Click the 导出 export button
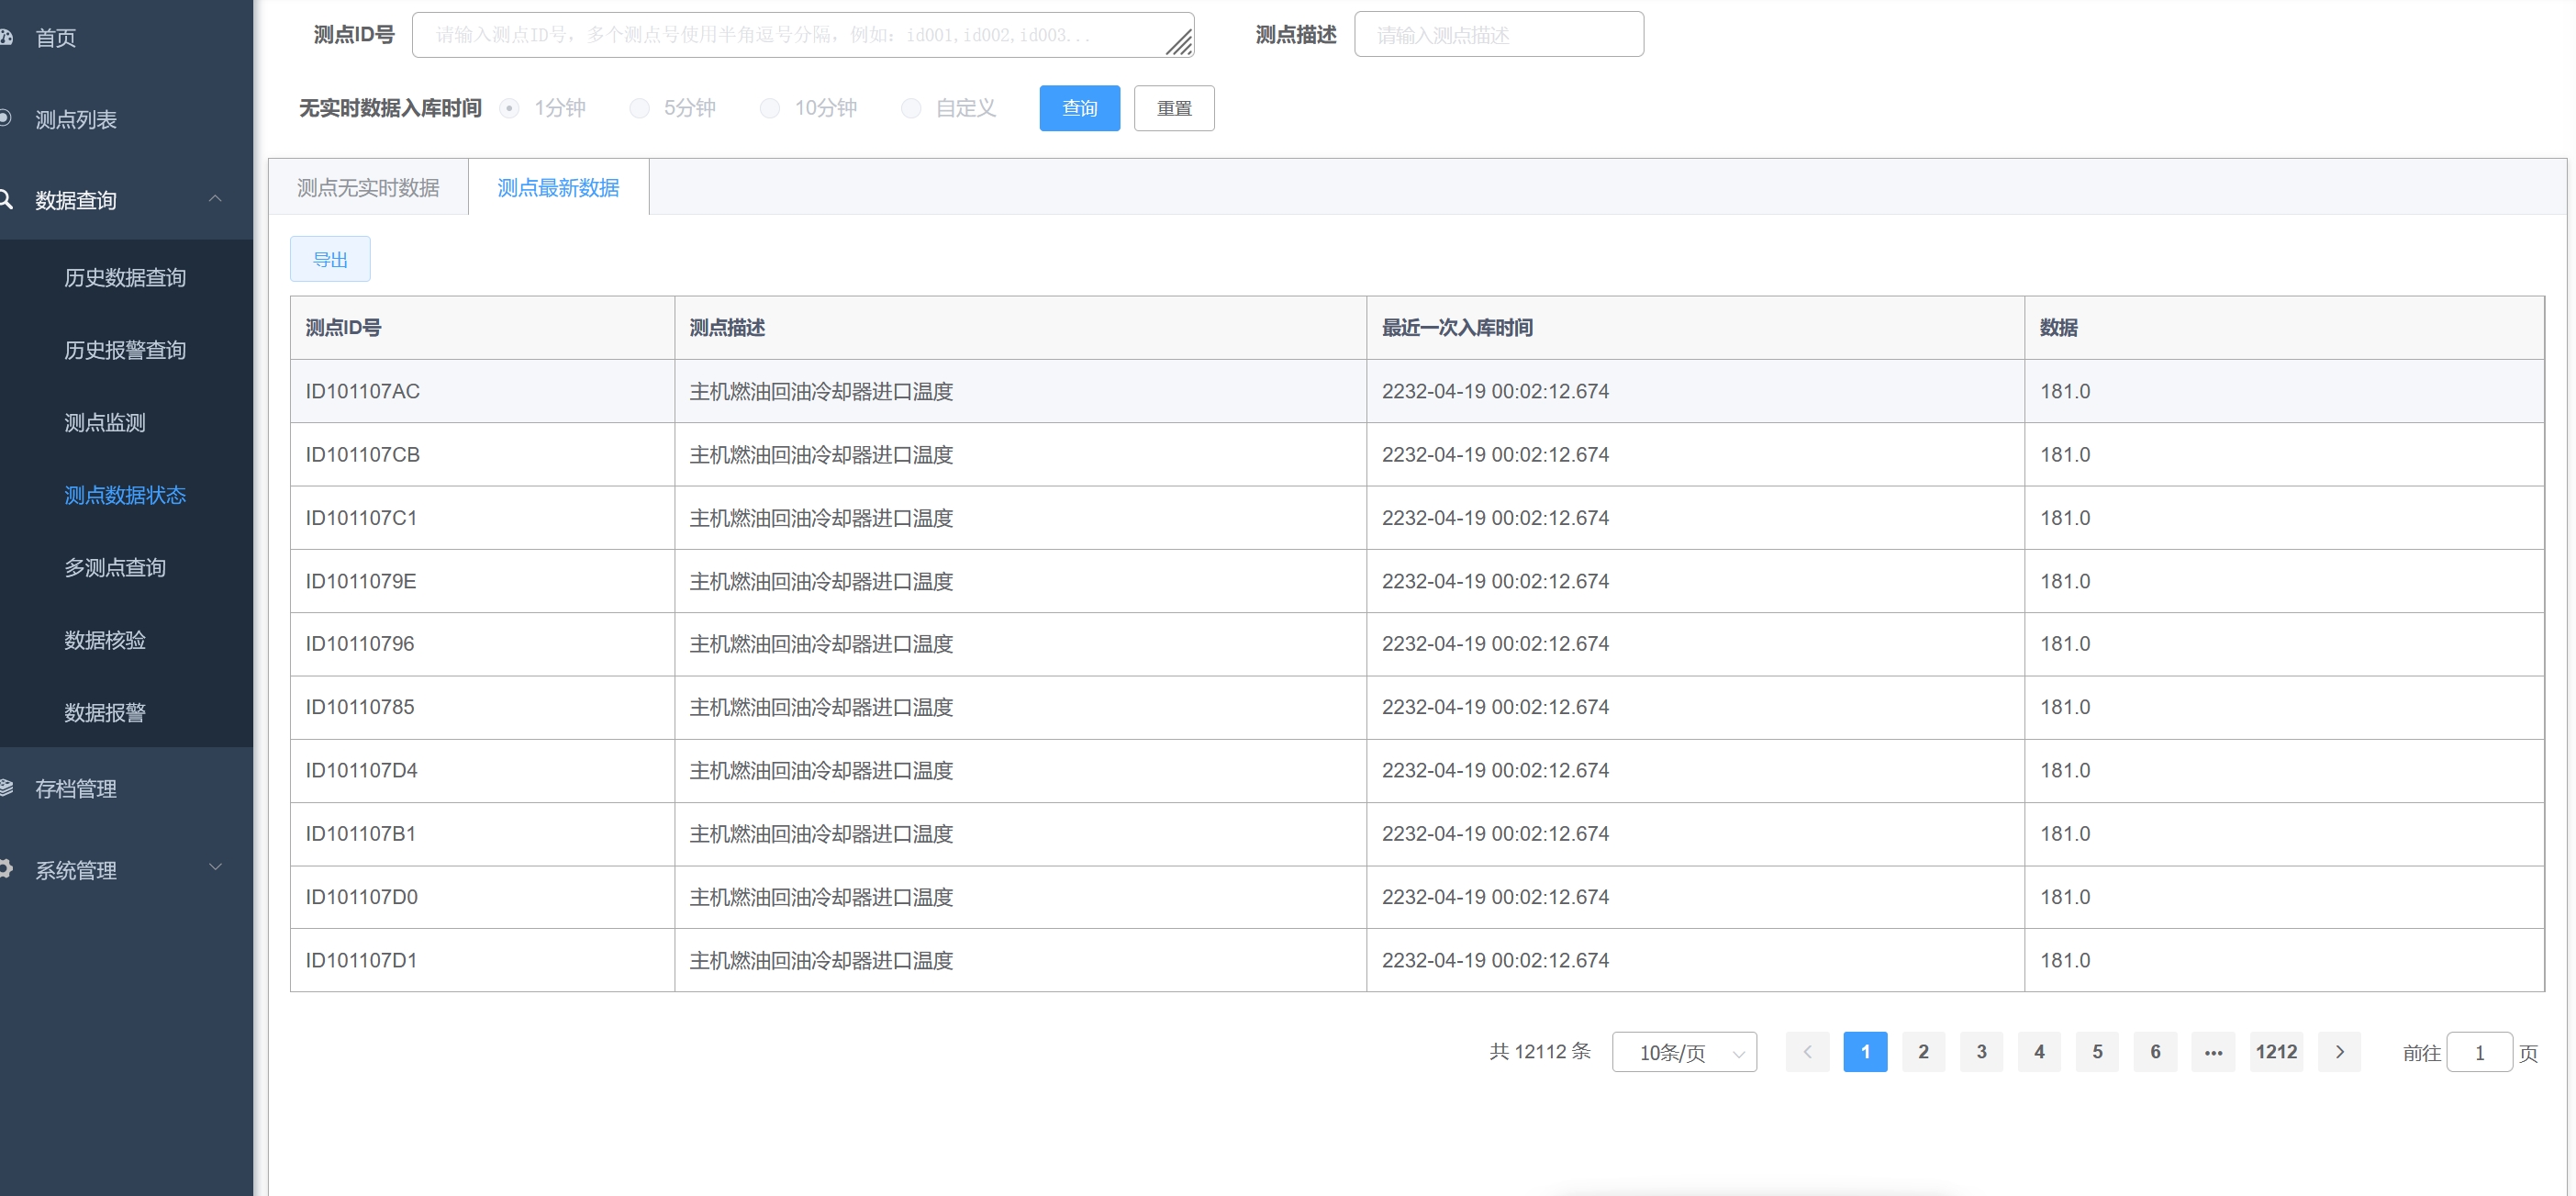The width and height of the screenshot is (2576, 1196). click(x=330, y=259)
